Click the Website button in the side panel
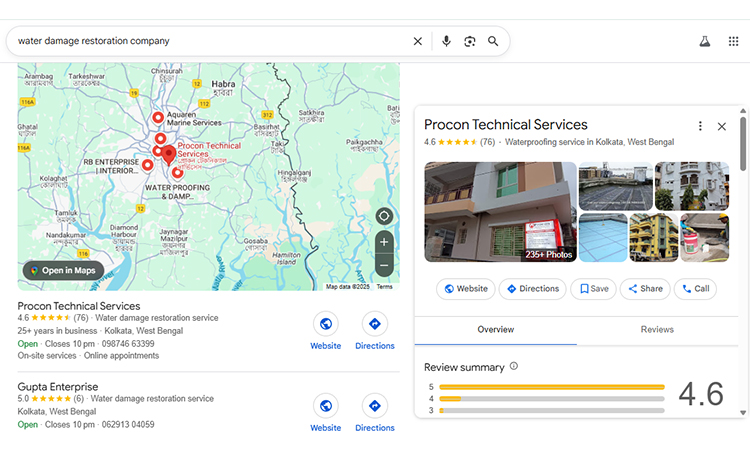The height and width of the screenshot is (450, 750). (x=465, y=289)
